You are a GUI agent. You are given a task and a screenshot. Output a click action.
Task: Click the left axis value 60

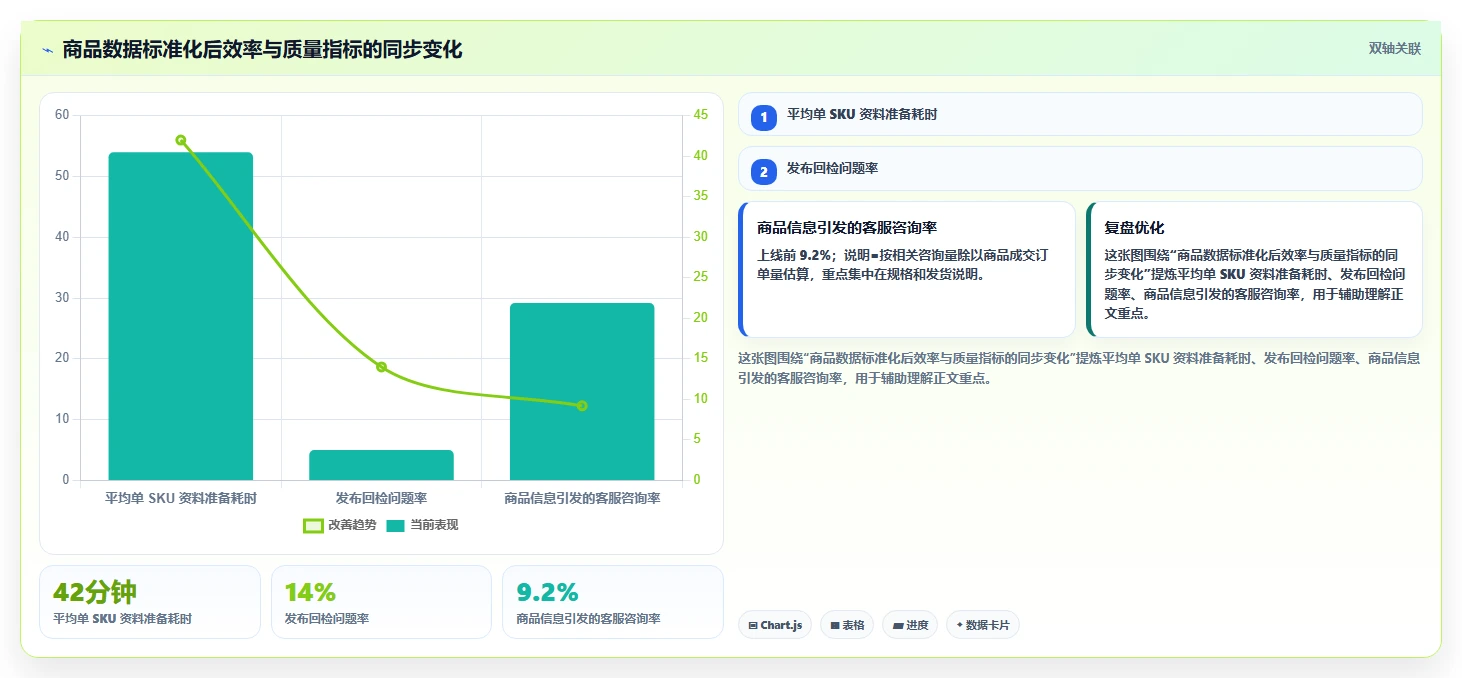[62, 115]
